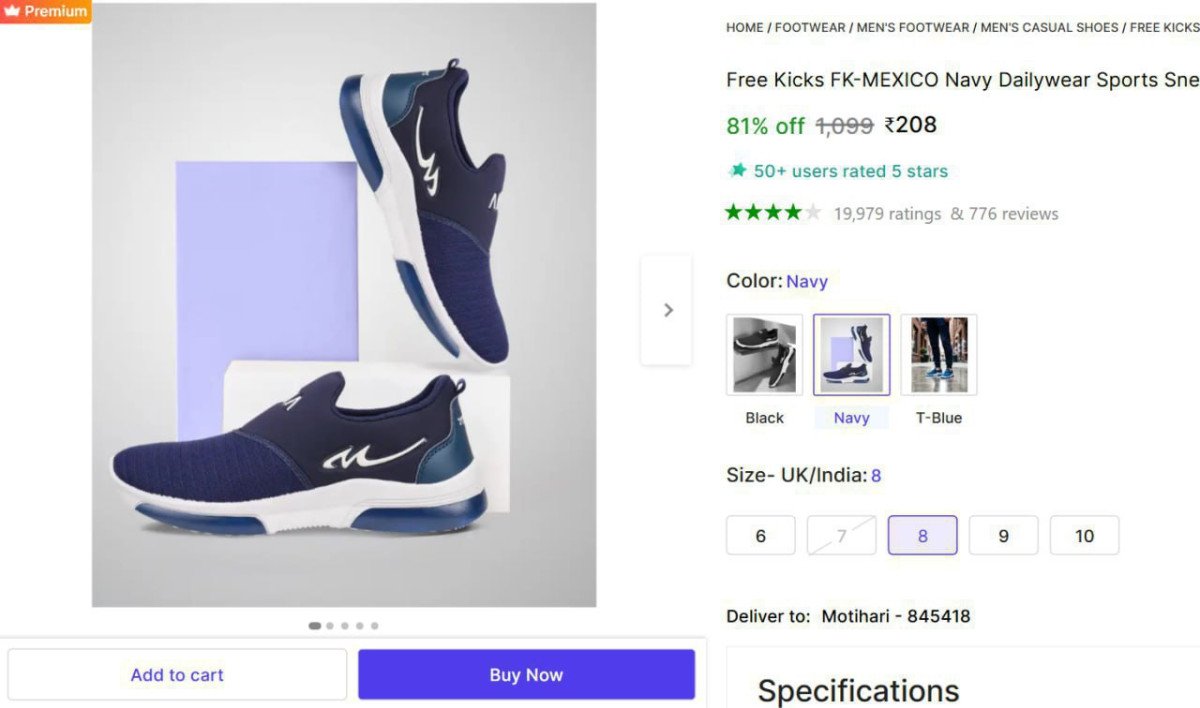Select size 10

pos(1084,536)
